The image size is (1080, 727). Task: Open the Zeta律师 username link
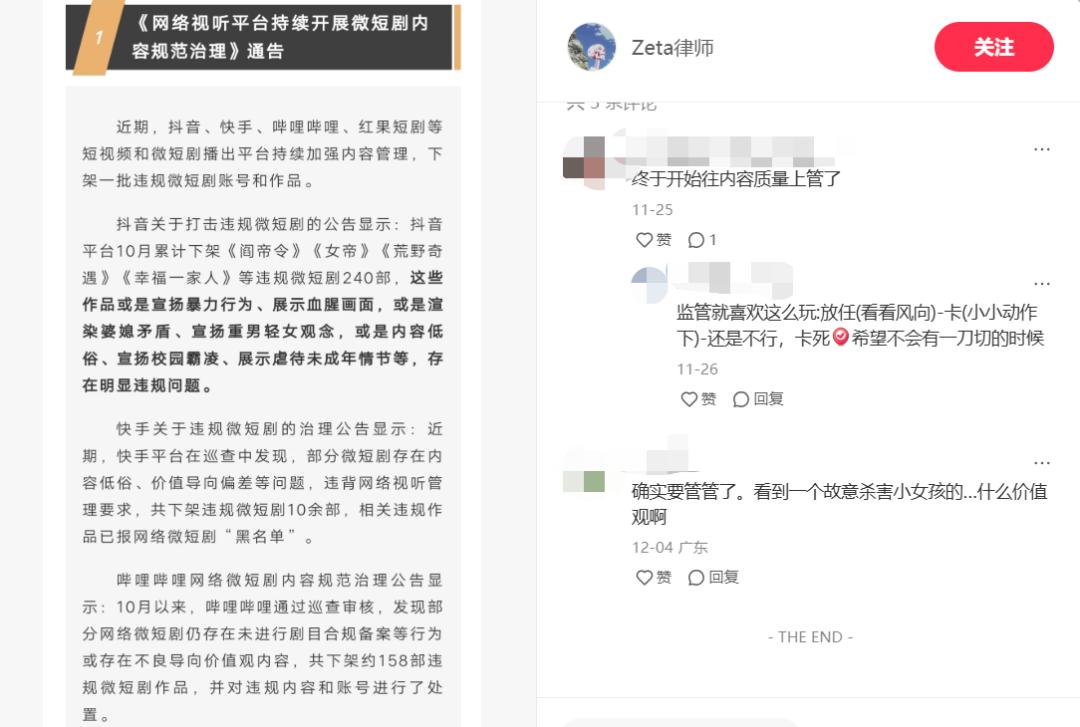click(x=672, y=48)
